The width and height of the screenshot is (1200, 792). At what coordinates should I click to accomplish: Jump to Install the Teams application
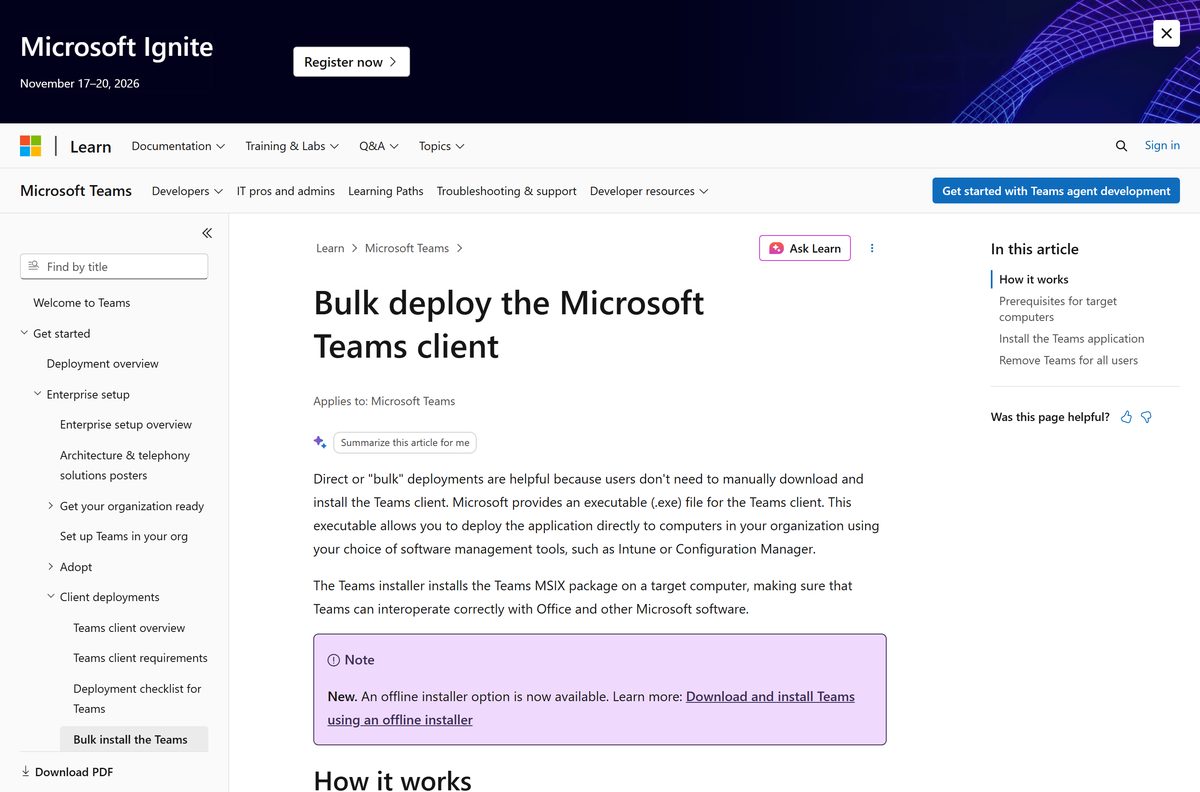tap(1072, 339)
